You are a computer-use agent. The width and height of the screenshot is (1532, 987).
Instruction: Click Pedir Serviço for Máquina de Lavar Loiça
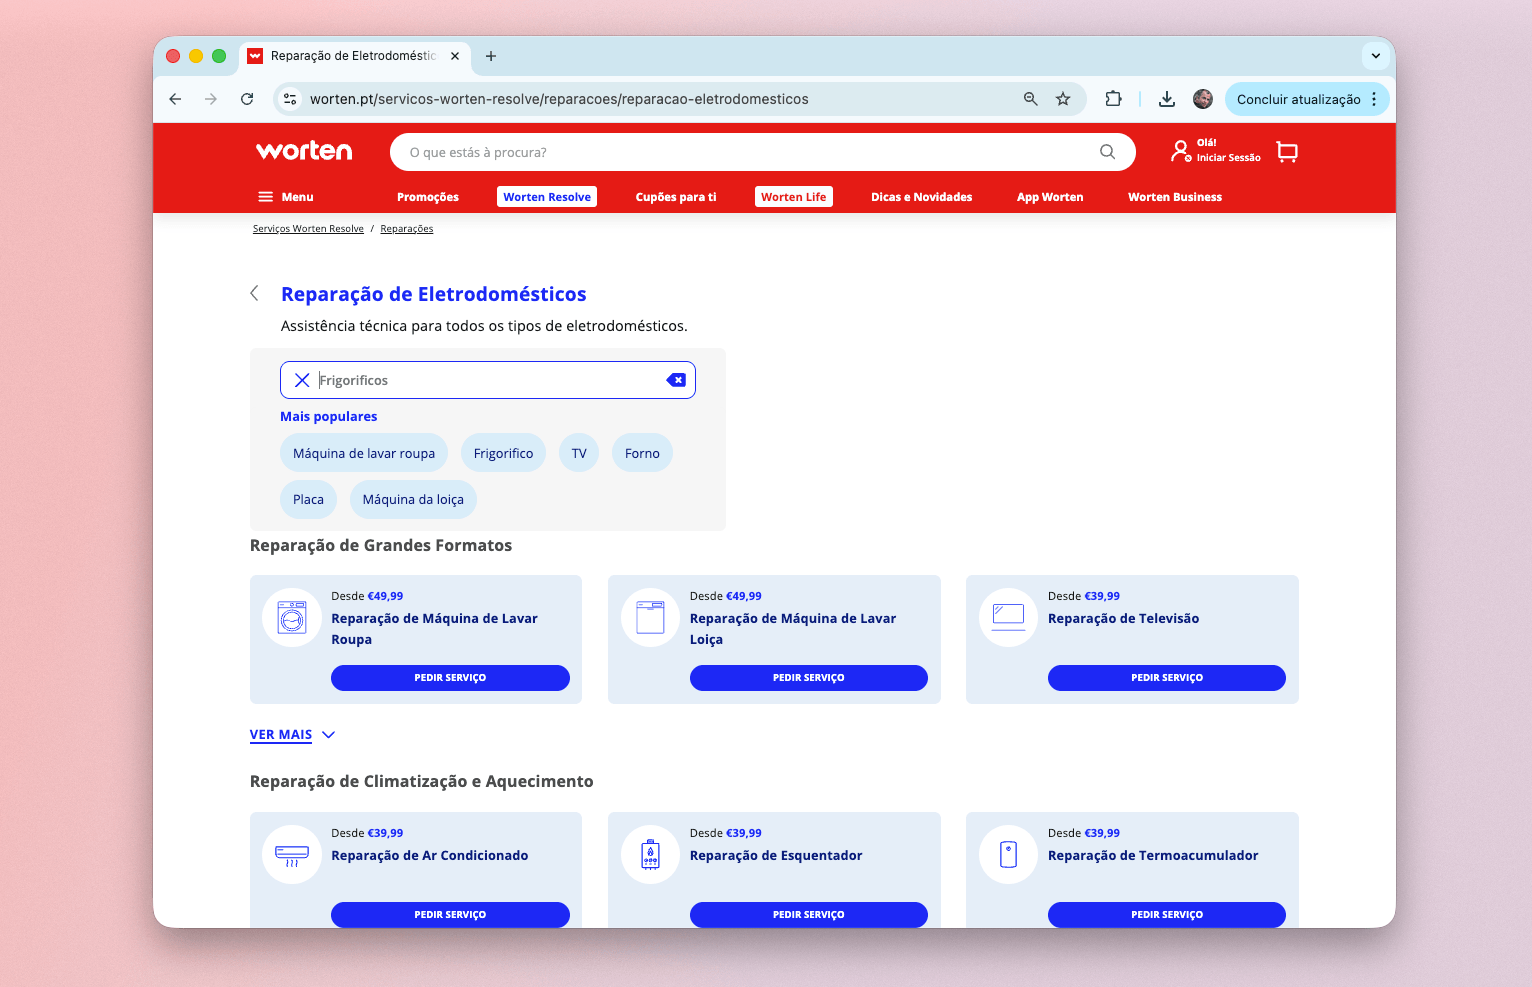[x=808, y=678]
